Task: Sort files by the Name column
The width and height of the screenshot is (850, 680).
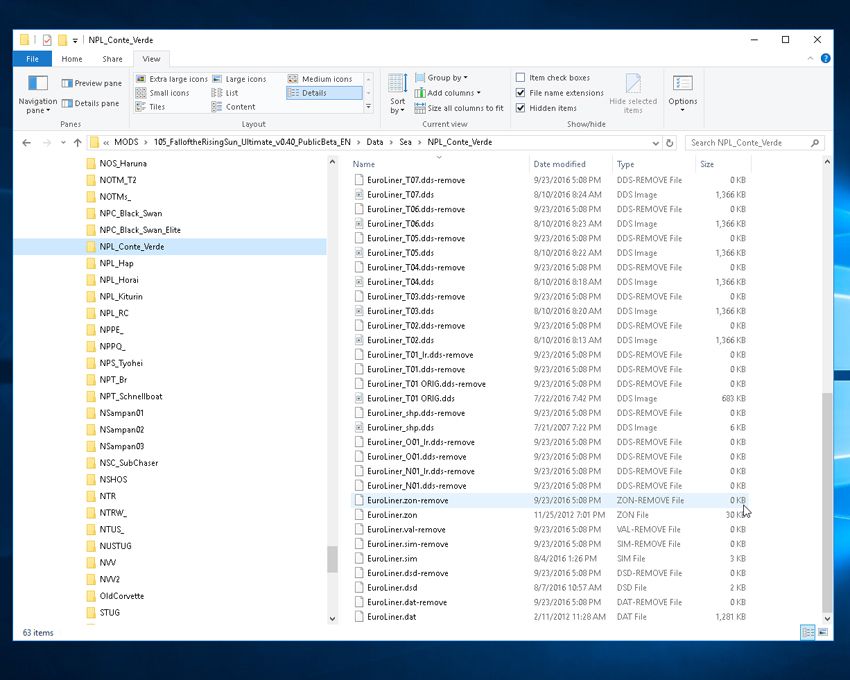Action: point(439,164)
